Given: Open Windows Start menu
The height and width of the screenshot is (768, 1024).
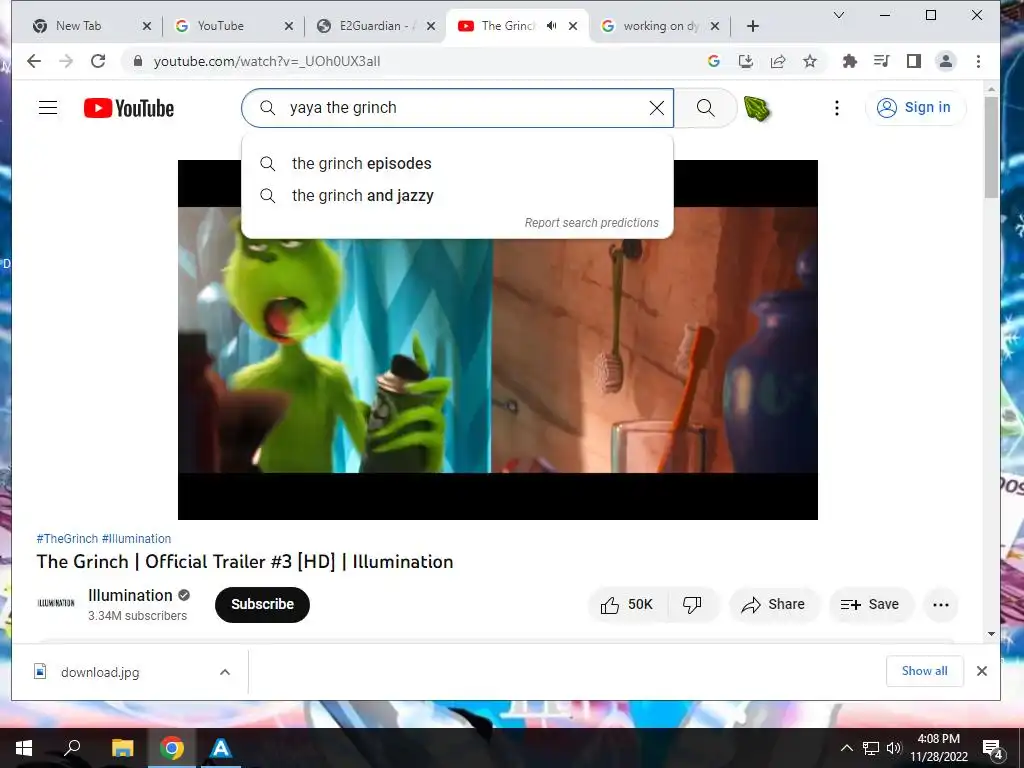Looking at the screenshot, I should [24, 748].
